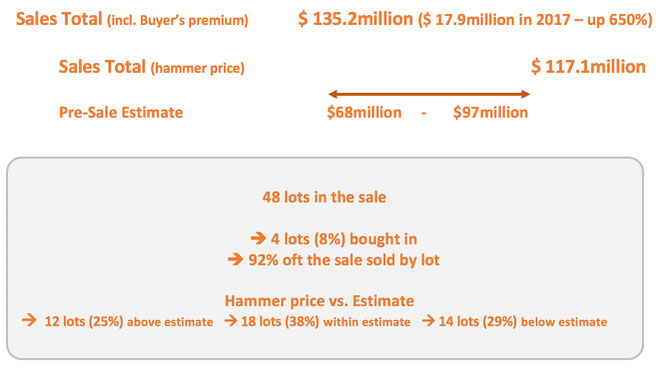Click the Sales Total incl. Buyer's premium label
The width and height of the screenshot is (661, 378).
pos(132,19)
